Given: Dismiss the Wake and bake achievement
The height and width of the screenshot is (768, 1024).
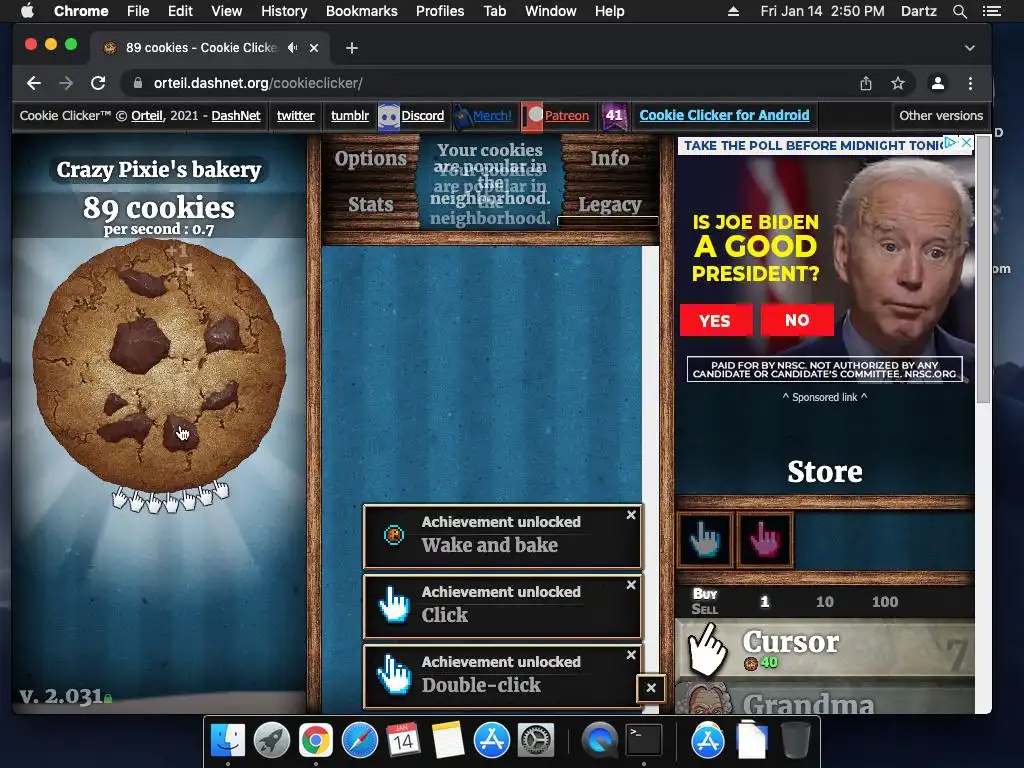Looking at the screenshot, I should [631, 515].
